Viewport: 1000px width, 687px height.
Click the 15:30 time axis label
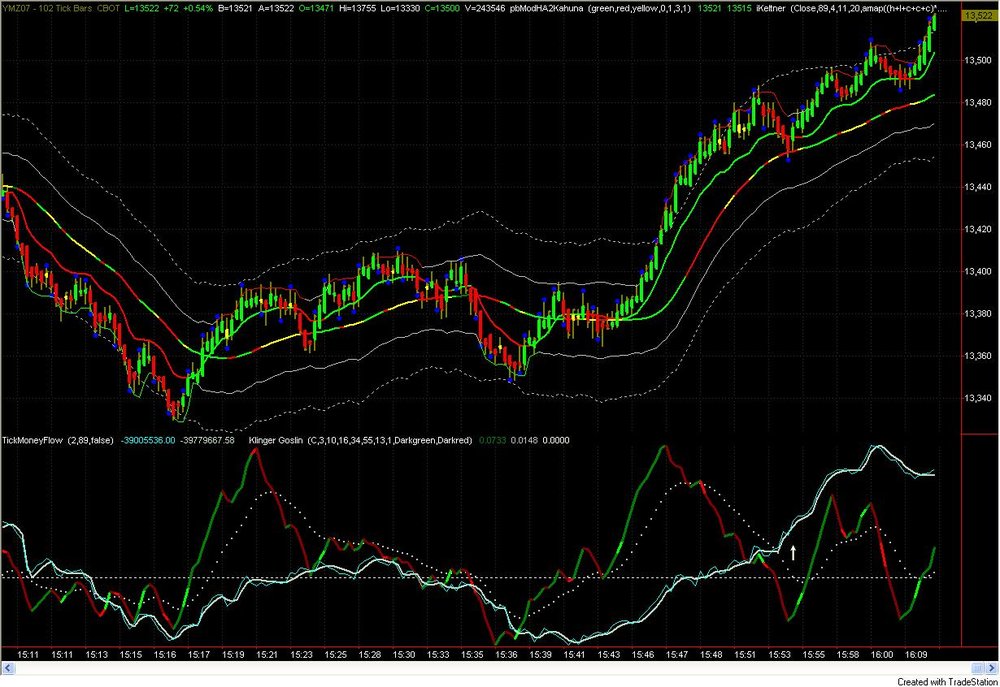pyautogui.click(x=404, y=654)
